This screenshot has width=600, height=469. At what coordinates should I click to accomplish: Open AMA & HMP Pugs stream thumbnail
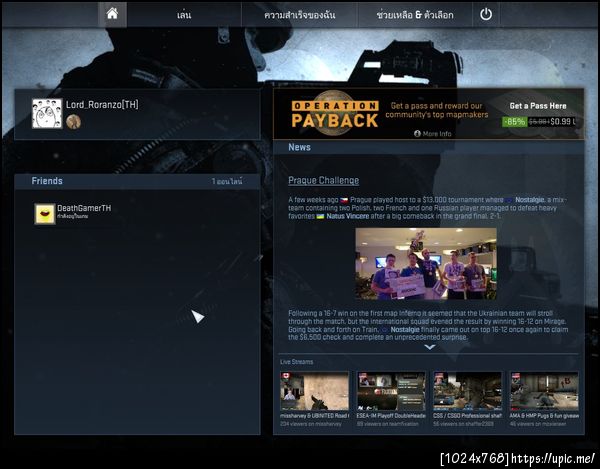coord(544,391)
